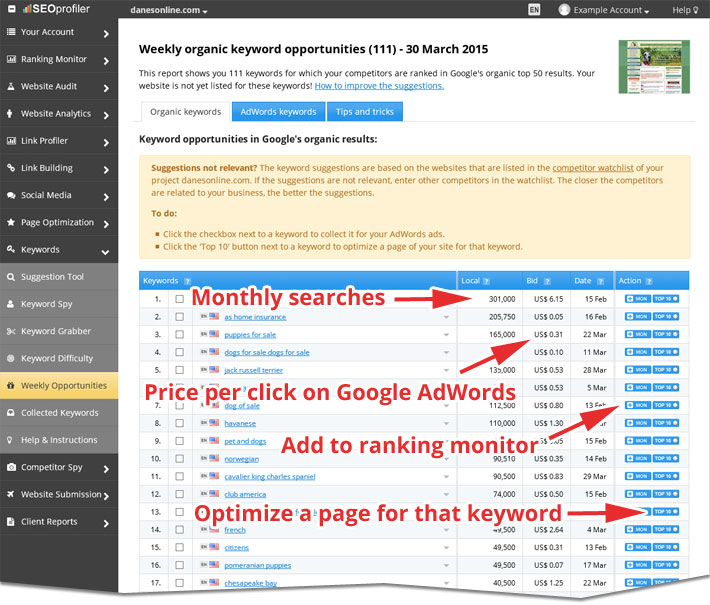Screen dimensions: 710x605
Task: Expand the Link Profiler section
Action: [x=106, y=143]
